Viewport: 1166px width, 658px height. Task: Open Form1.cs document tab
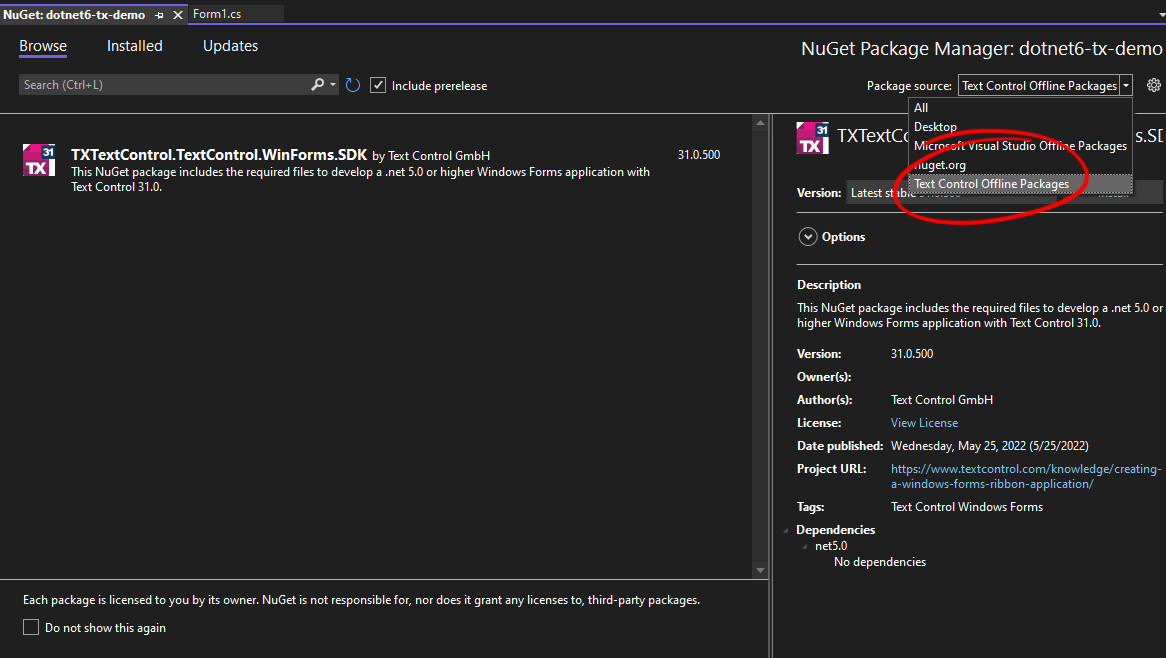click(x=217, y=14)
